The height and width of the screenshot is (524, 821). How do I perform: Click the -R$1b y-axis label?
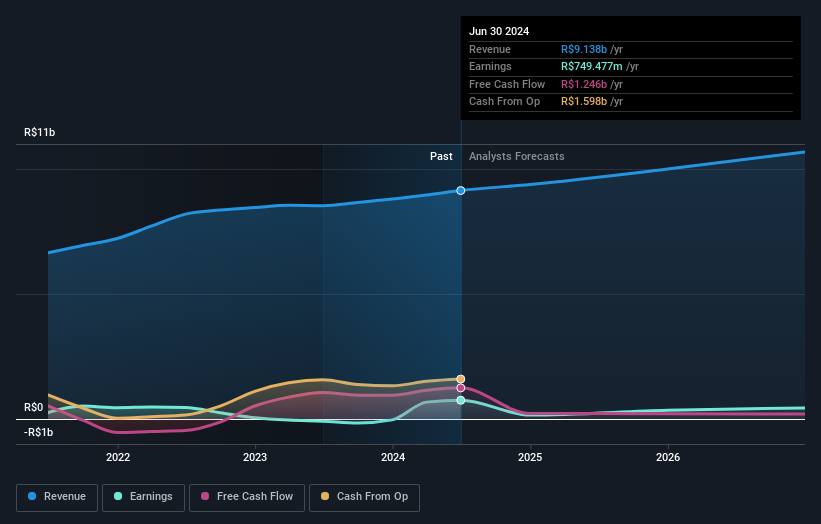pyautogui.click(x=38, y=432)
